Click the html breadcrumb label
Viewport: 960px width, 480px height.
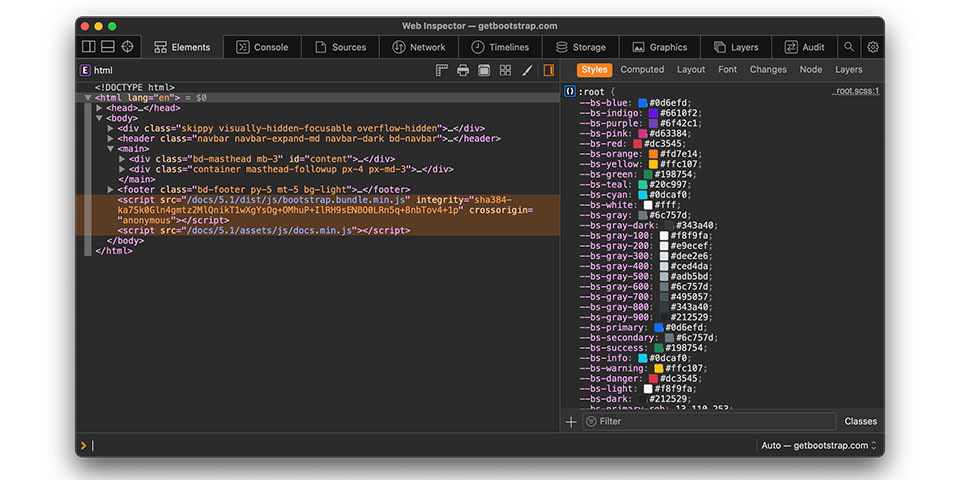coord(103,70)
